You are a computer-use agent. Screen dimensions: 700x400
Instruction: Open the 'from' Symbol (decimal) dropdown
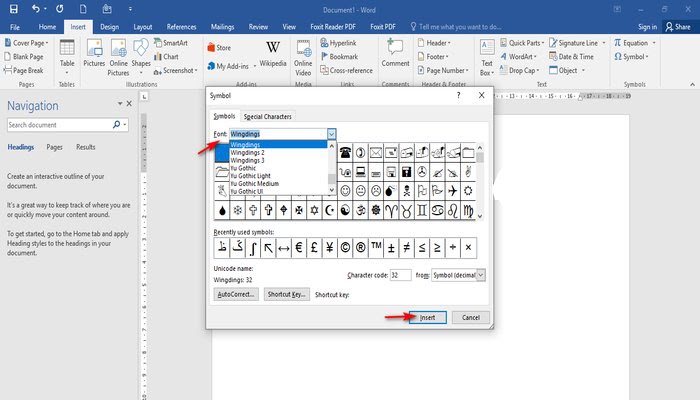[481, 275]
